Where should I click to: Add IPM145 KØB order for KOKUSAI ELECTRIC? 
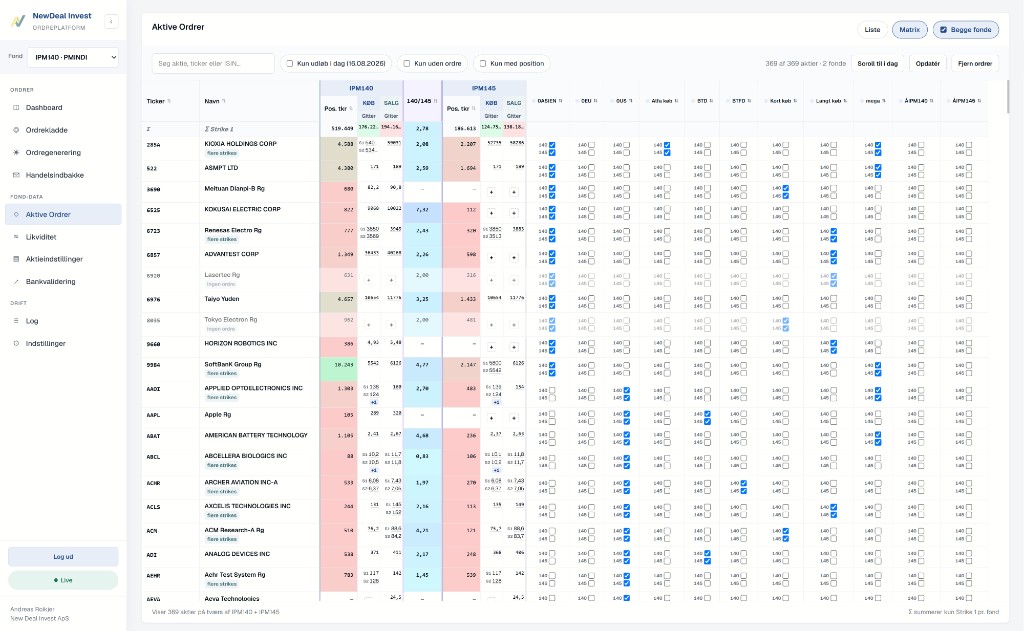(491, 213)
